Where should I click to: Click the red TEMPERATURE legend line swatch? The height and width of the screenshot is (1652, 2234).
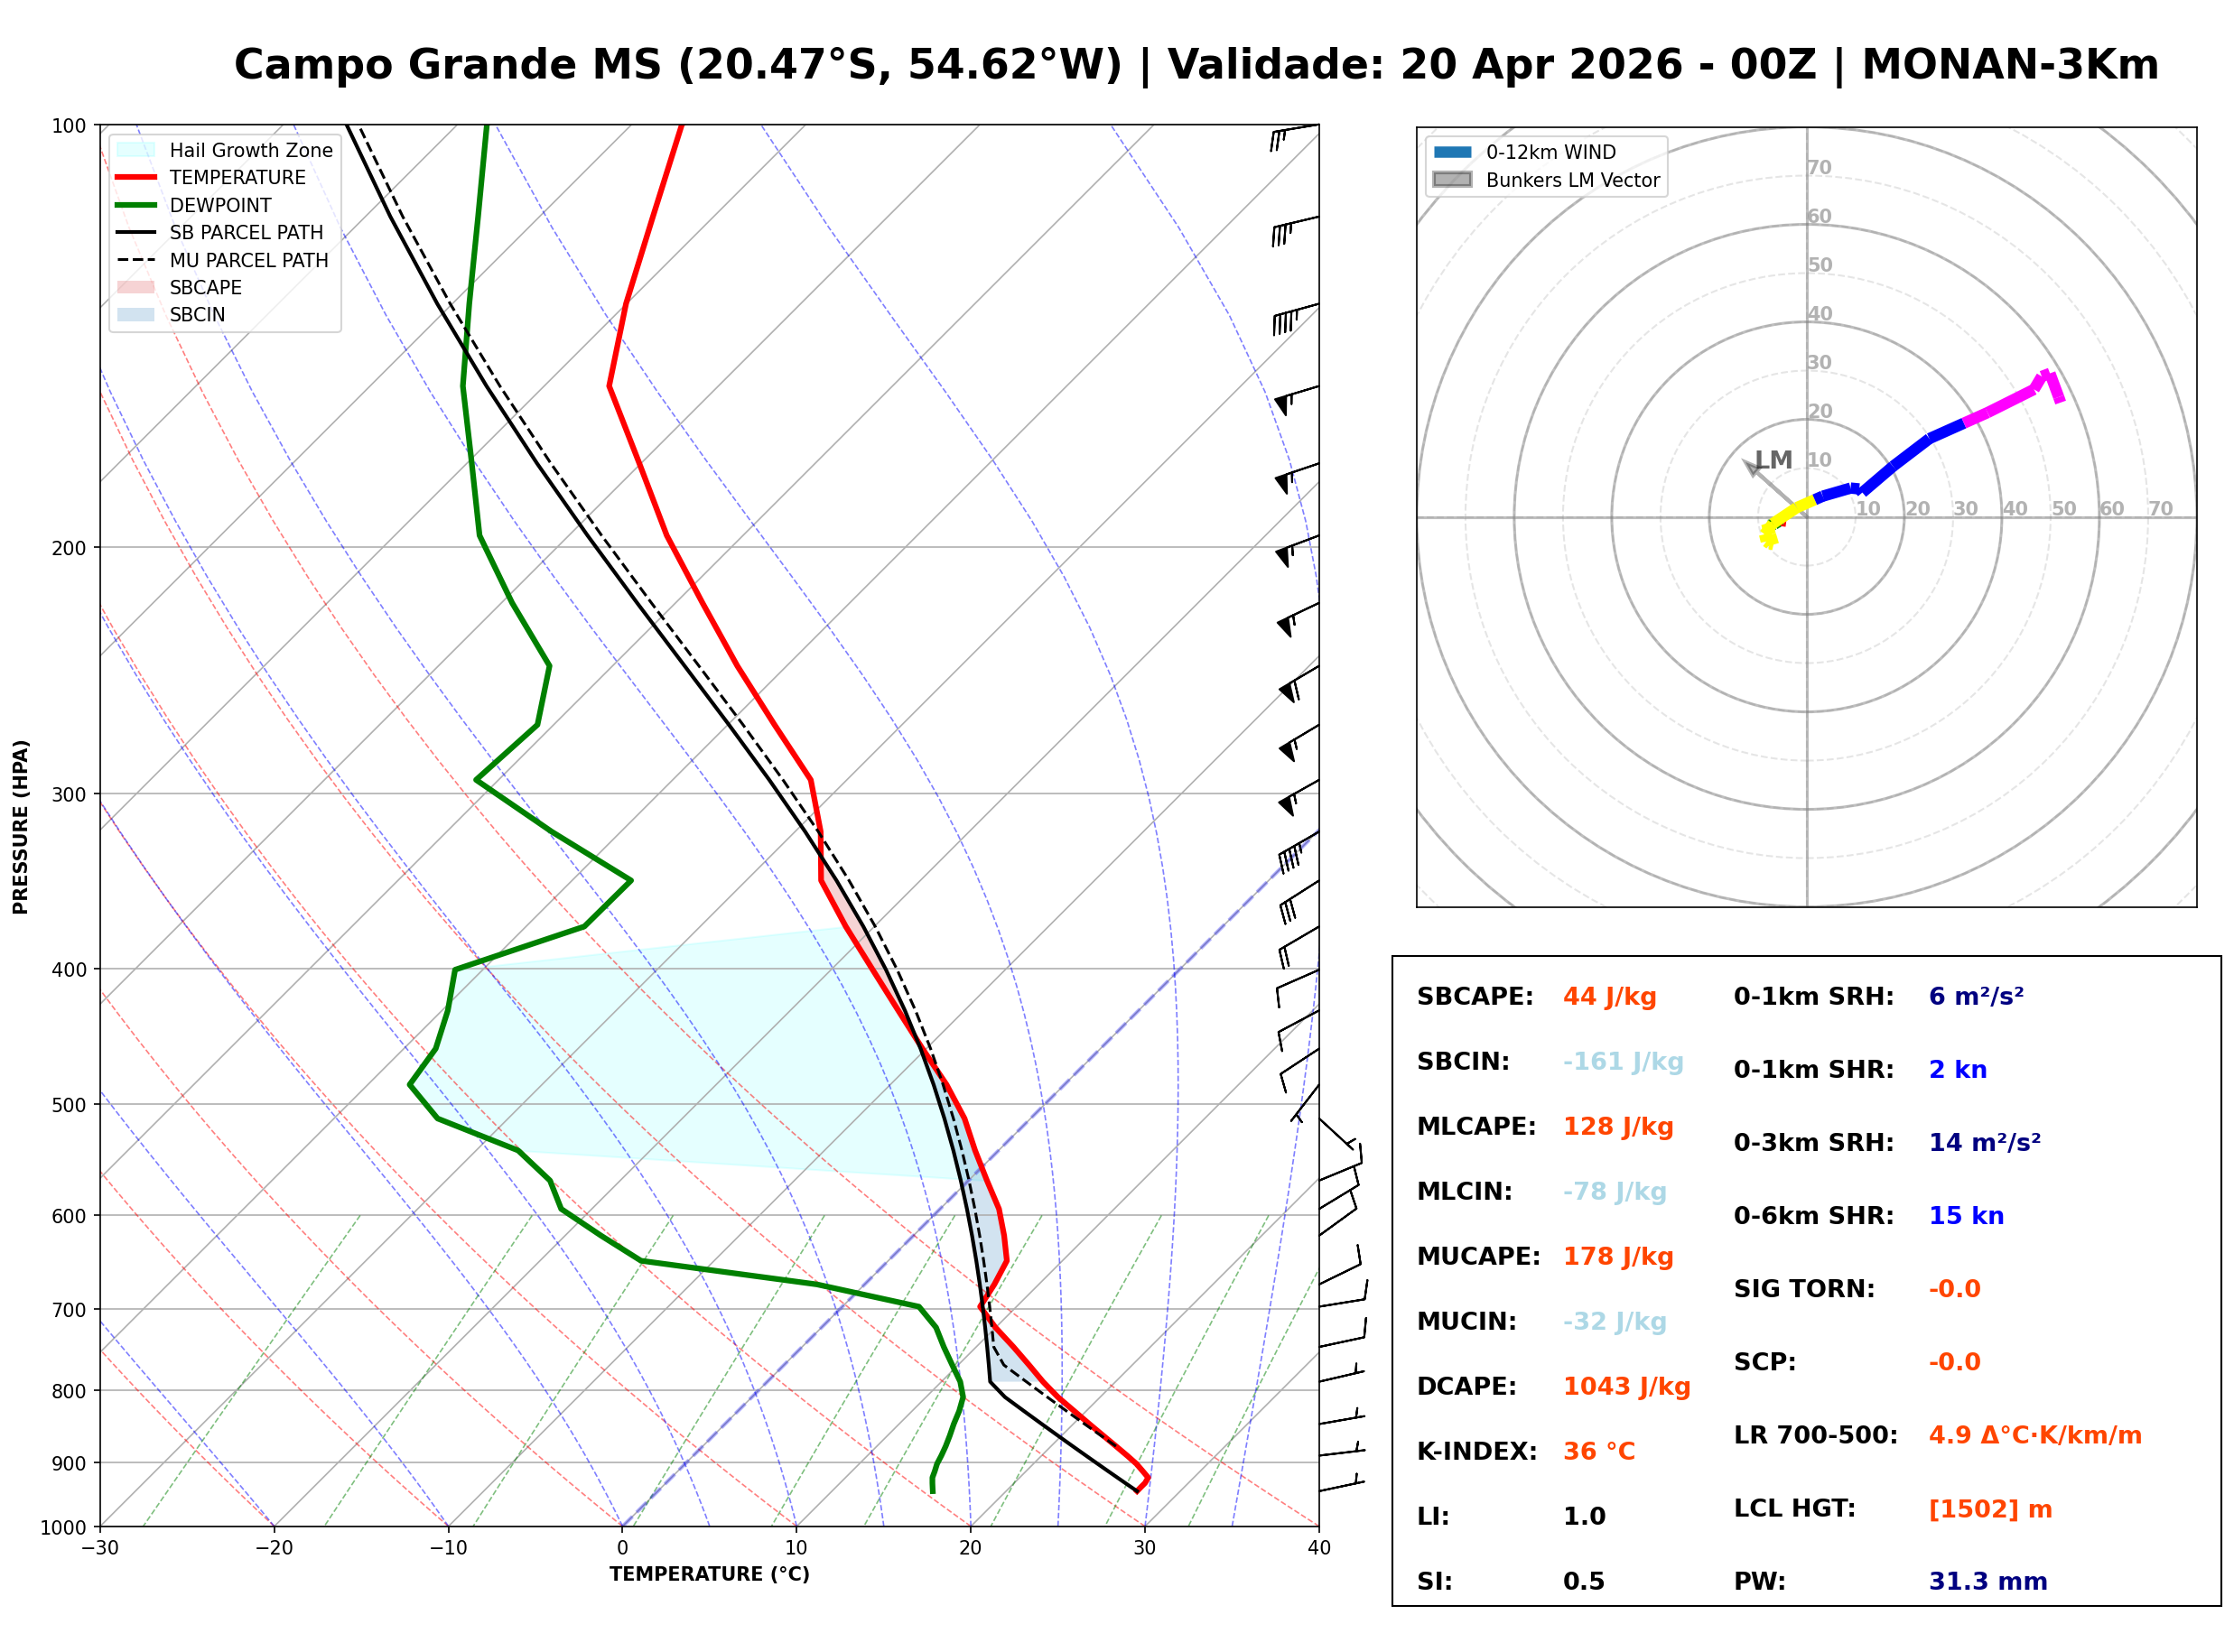click(136, 178)
